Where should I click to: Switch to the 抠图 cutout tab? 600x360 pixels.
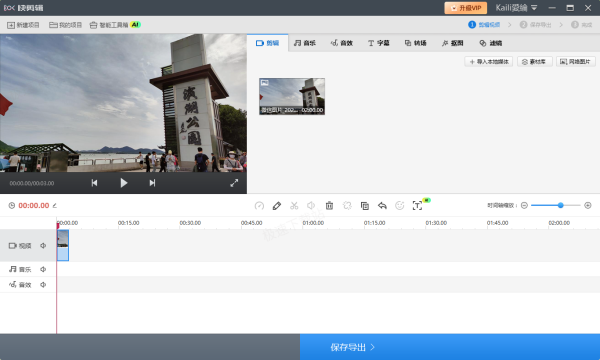(453, 43)
